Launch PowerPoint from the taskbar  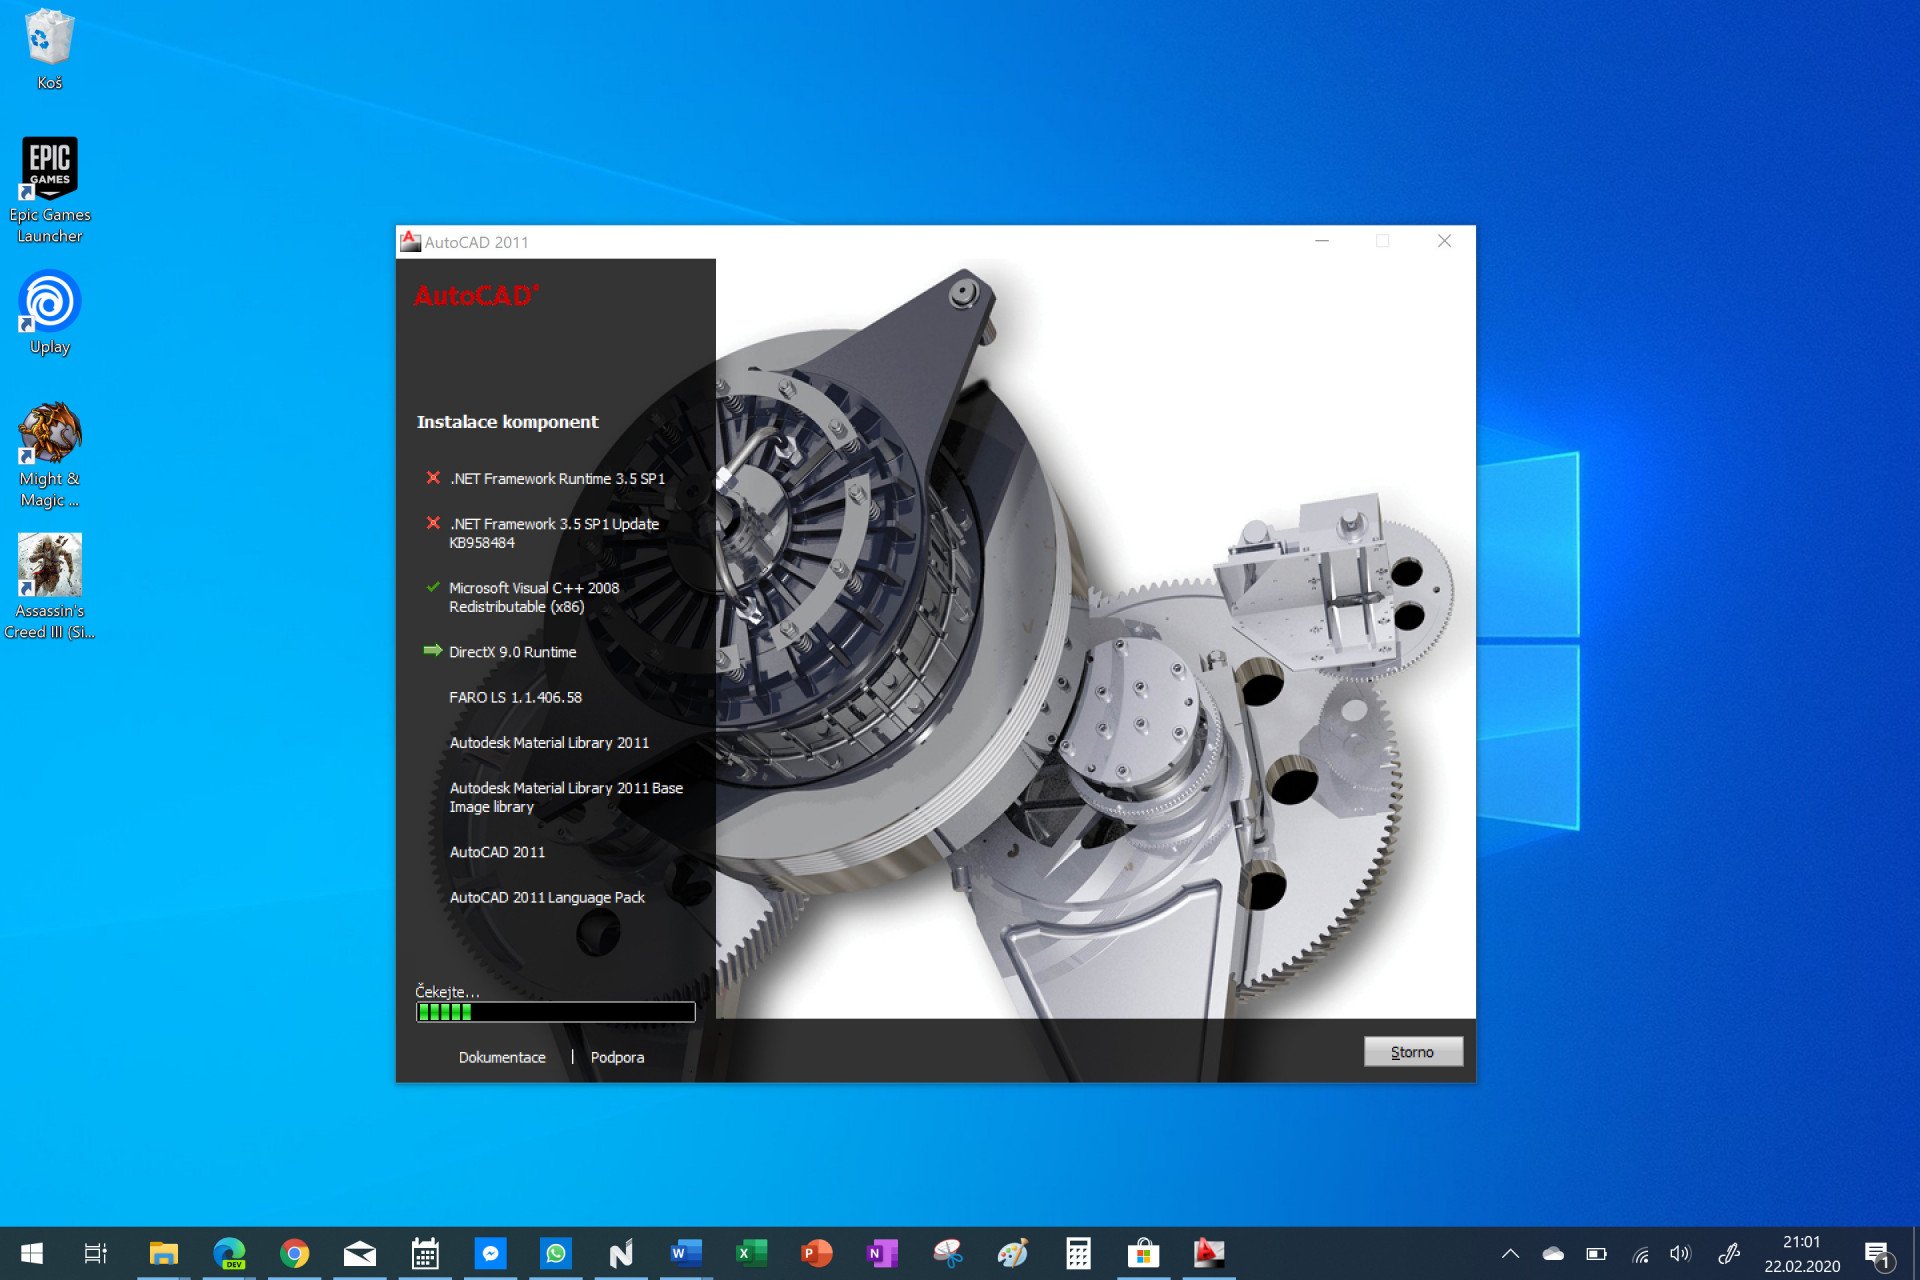(816, 1253)
